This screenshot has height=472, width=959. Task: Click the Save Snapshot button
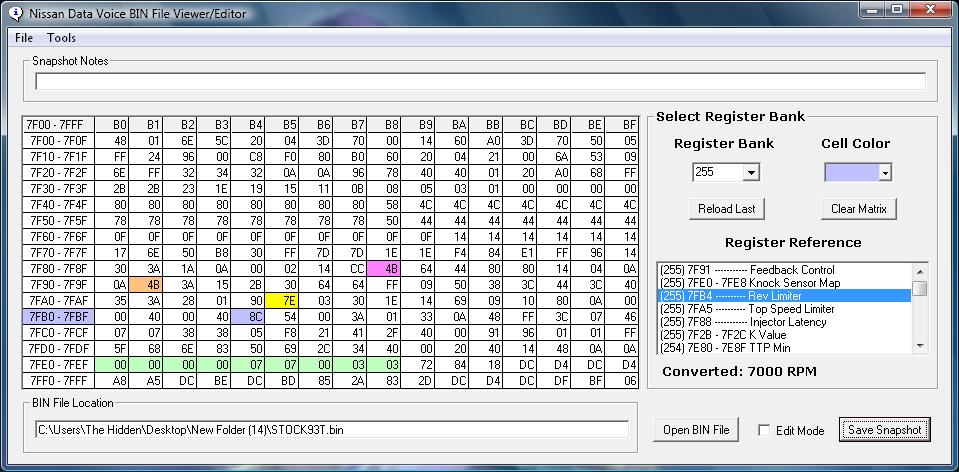point(884,430)
